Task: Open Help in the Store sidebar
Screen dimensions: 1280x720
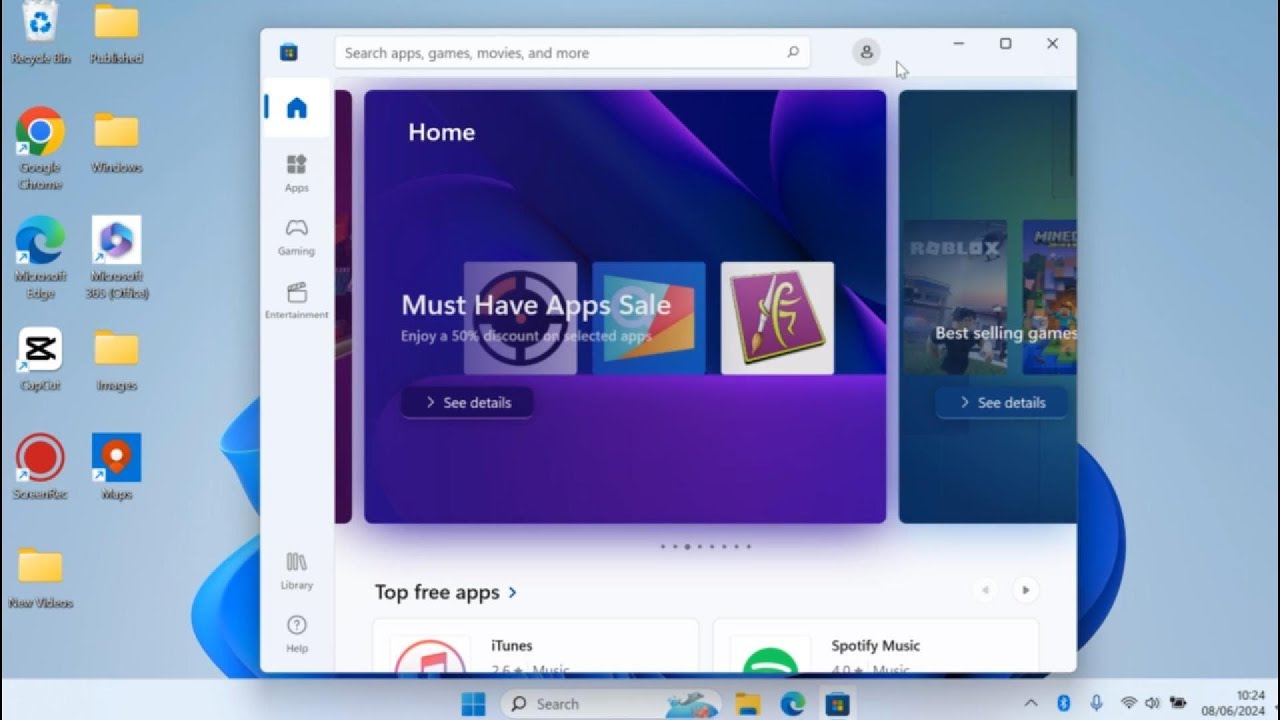Action: [x=296, y=634]
